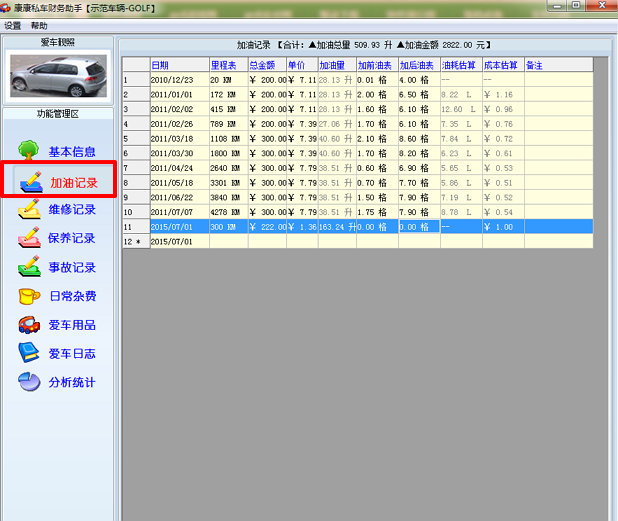This screenshot has width=618, height=521.
Task: Click the 1.75 格 before-fill gauge cell
Action: pyautogui.click(x=378, y=212)
